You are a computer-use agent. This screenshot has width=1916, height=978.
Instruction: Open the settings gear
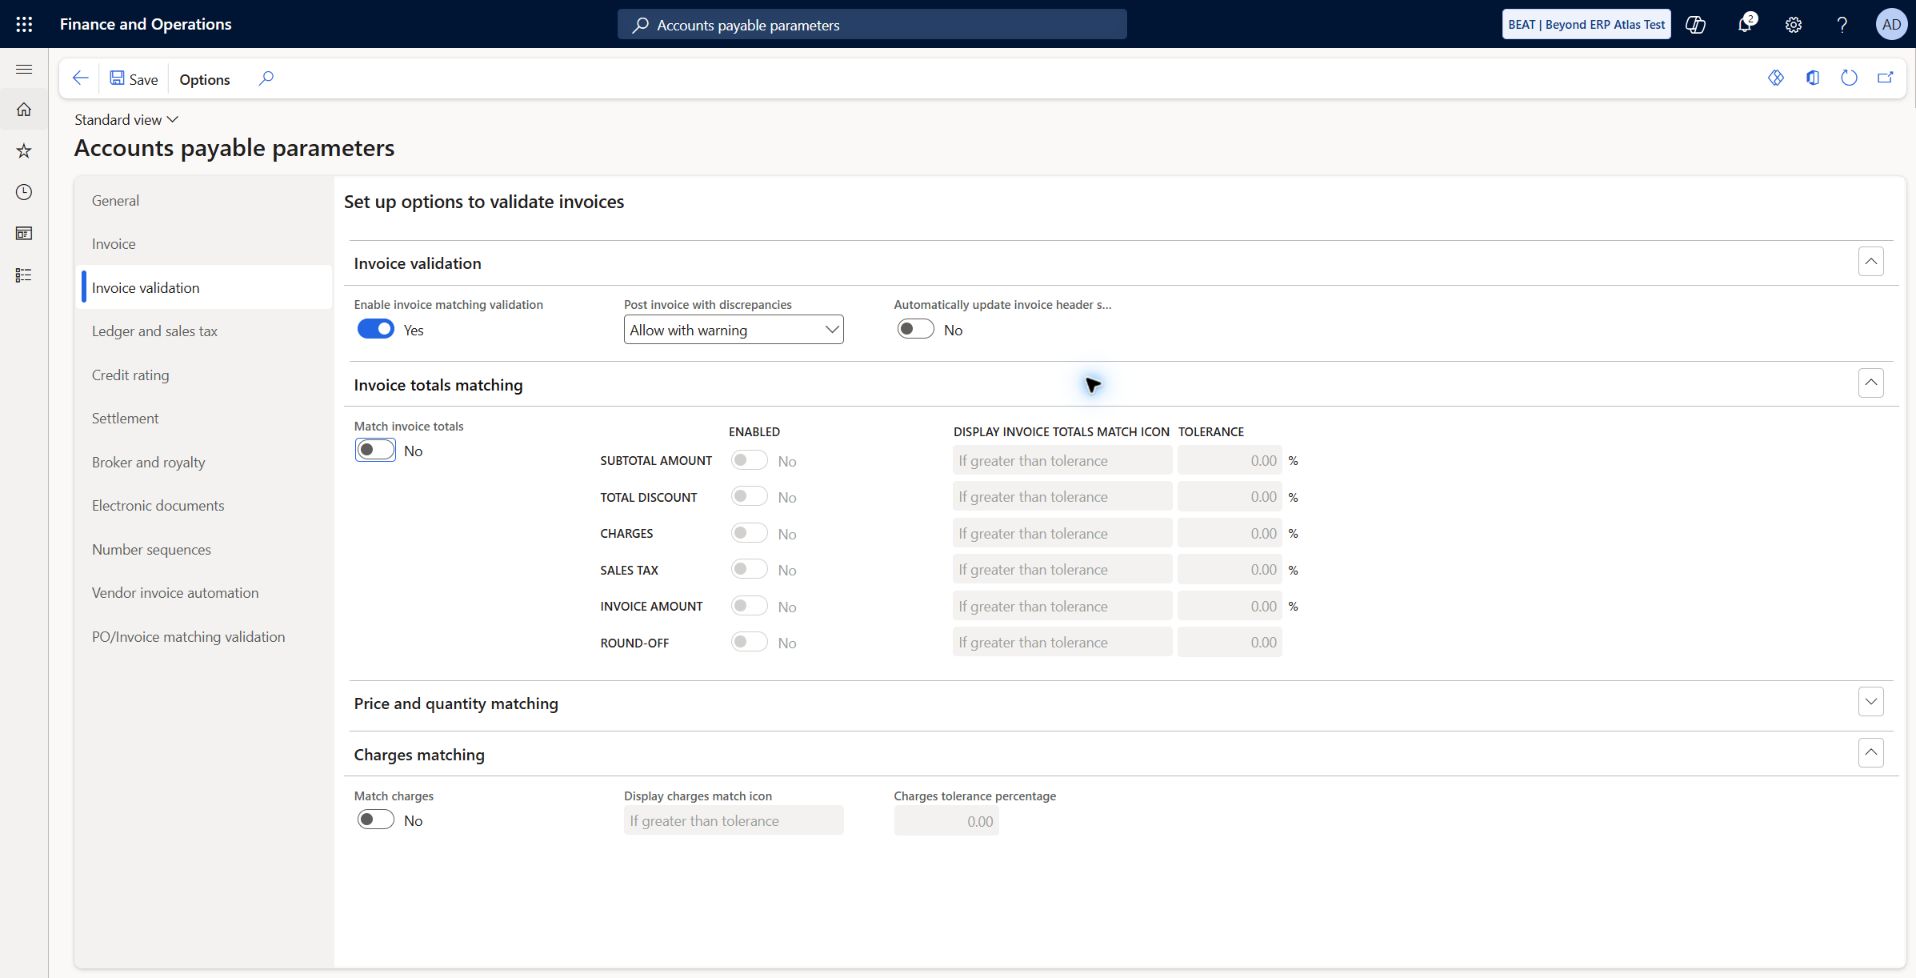click(1793, 25)
